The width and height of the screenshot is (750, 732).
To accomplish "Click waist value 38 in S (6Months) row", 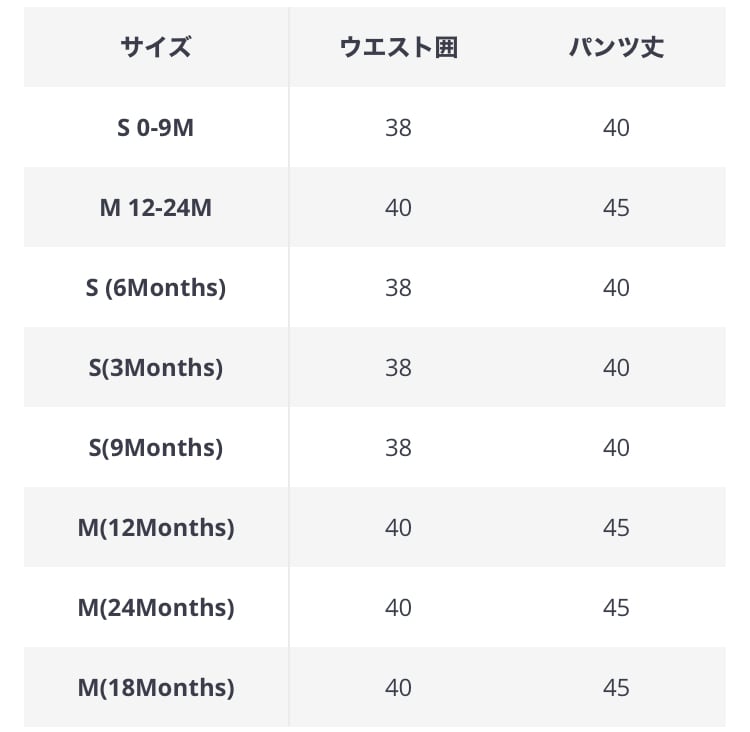I will [398, 288].
